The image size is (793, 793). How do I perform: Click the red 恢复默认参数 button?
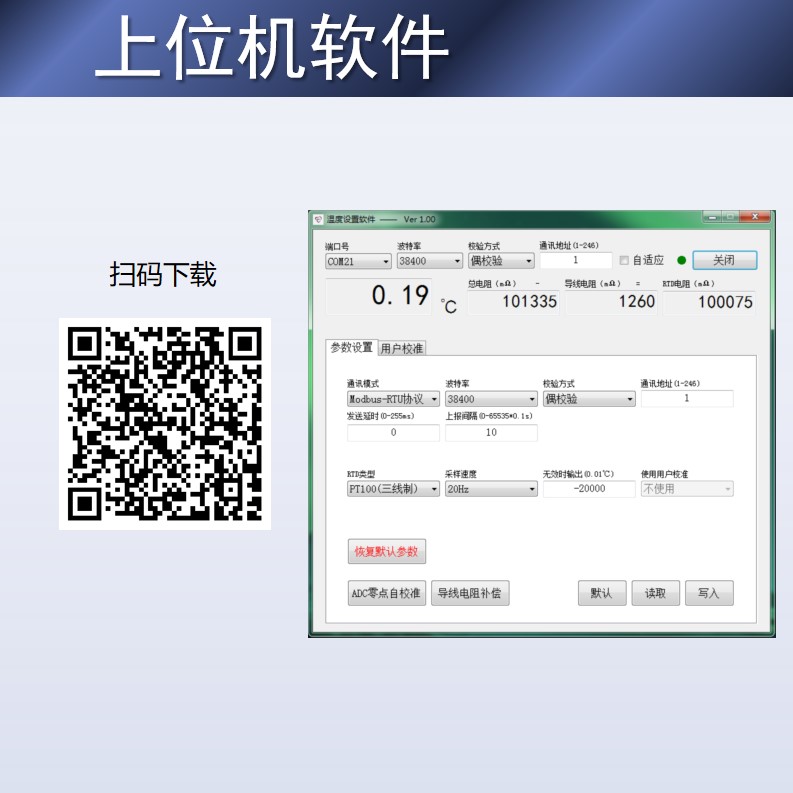coord(386,551)
